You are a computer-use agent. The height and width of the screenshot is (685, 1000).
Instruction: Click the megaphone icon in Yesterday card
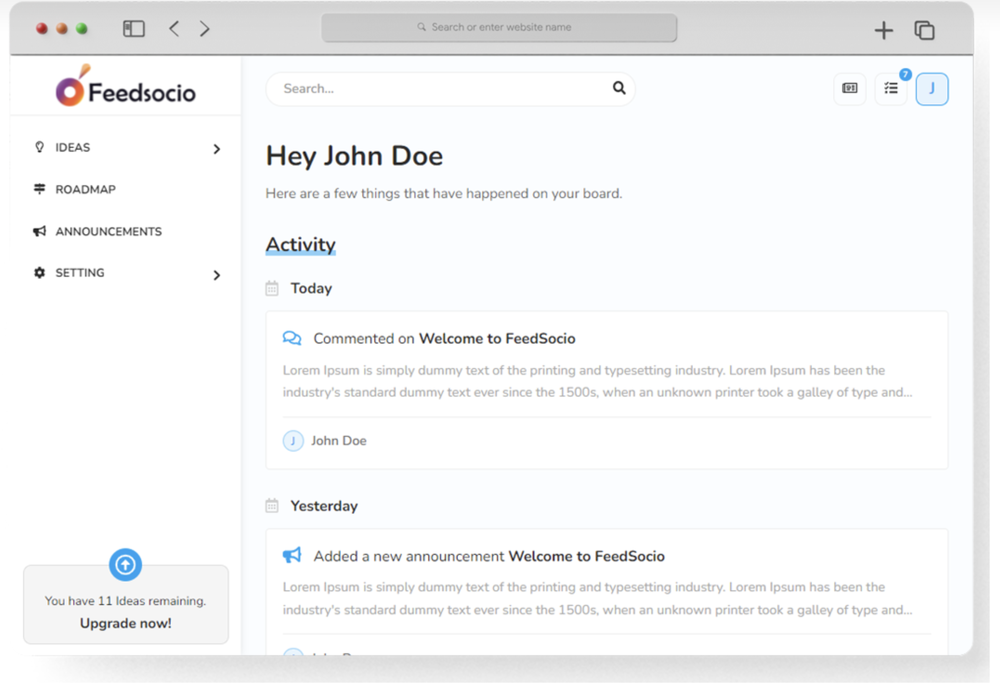coord(292,555)
